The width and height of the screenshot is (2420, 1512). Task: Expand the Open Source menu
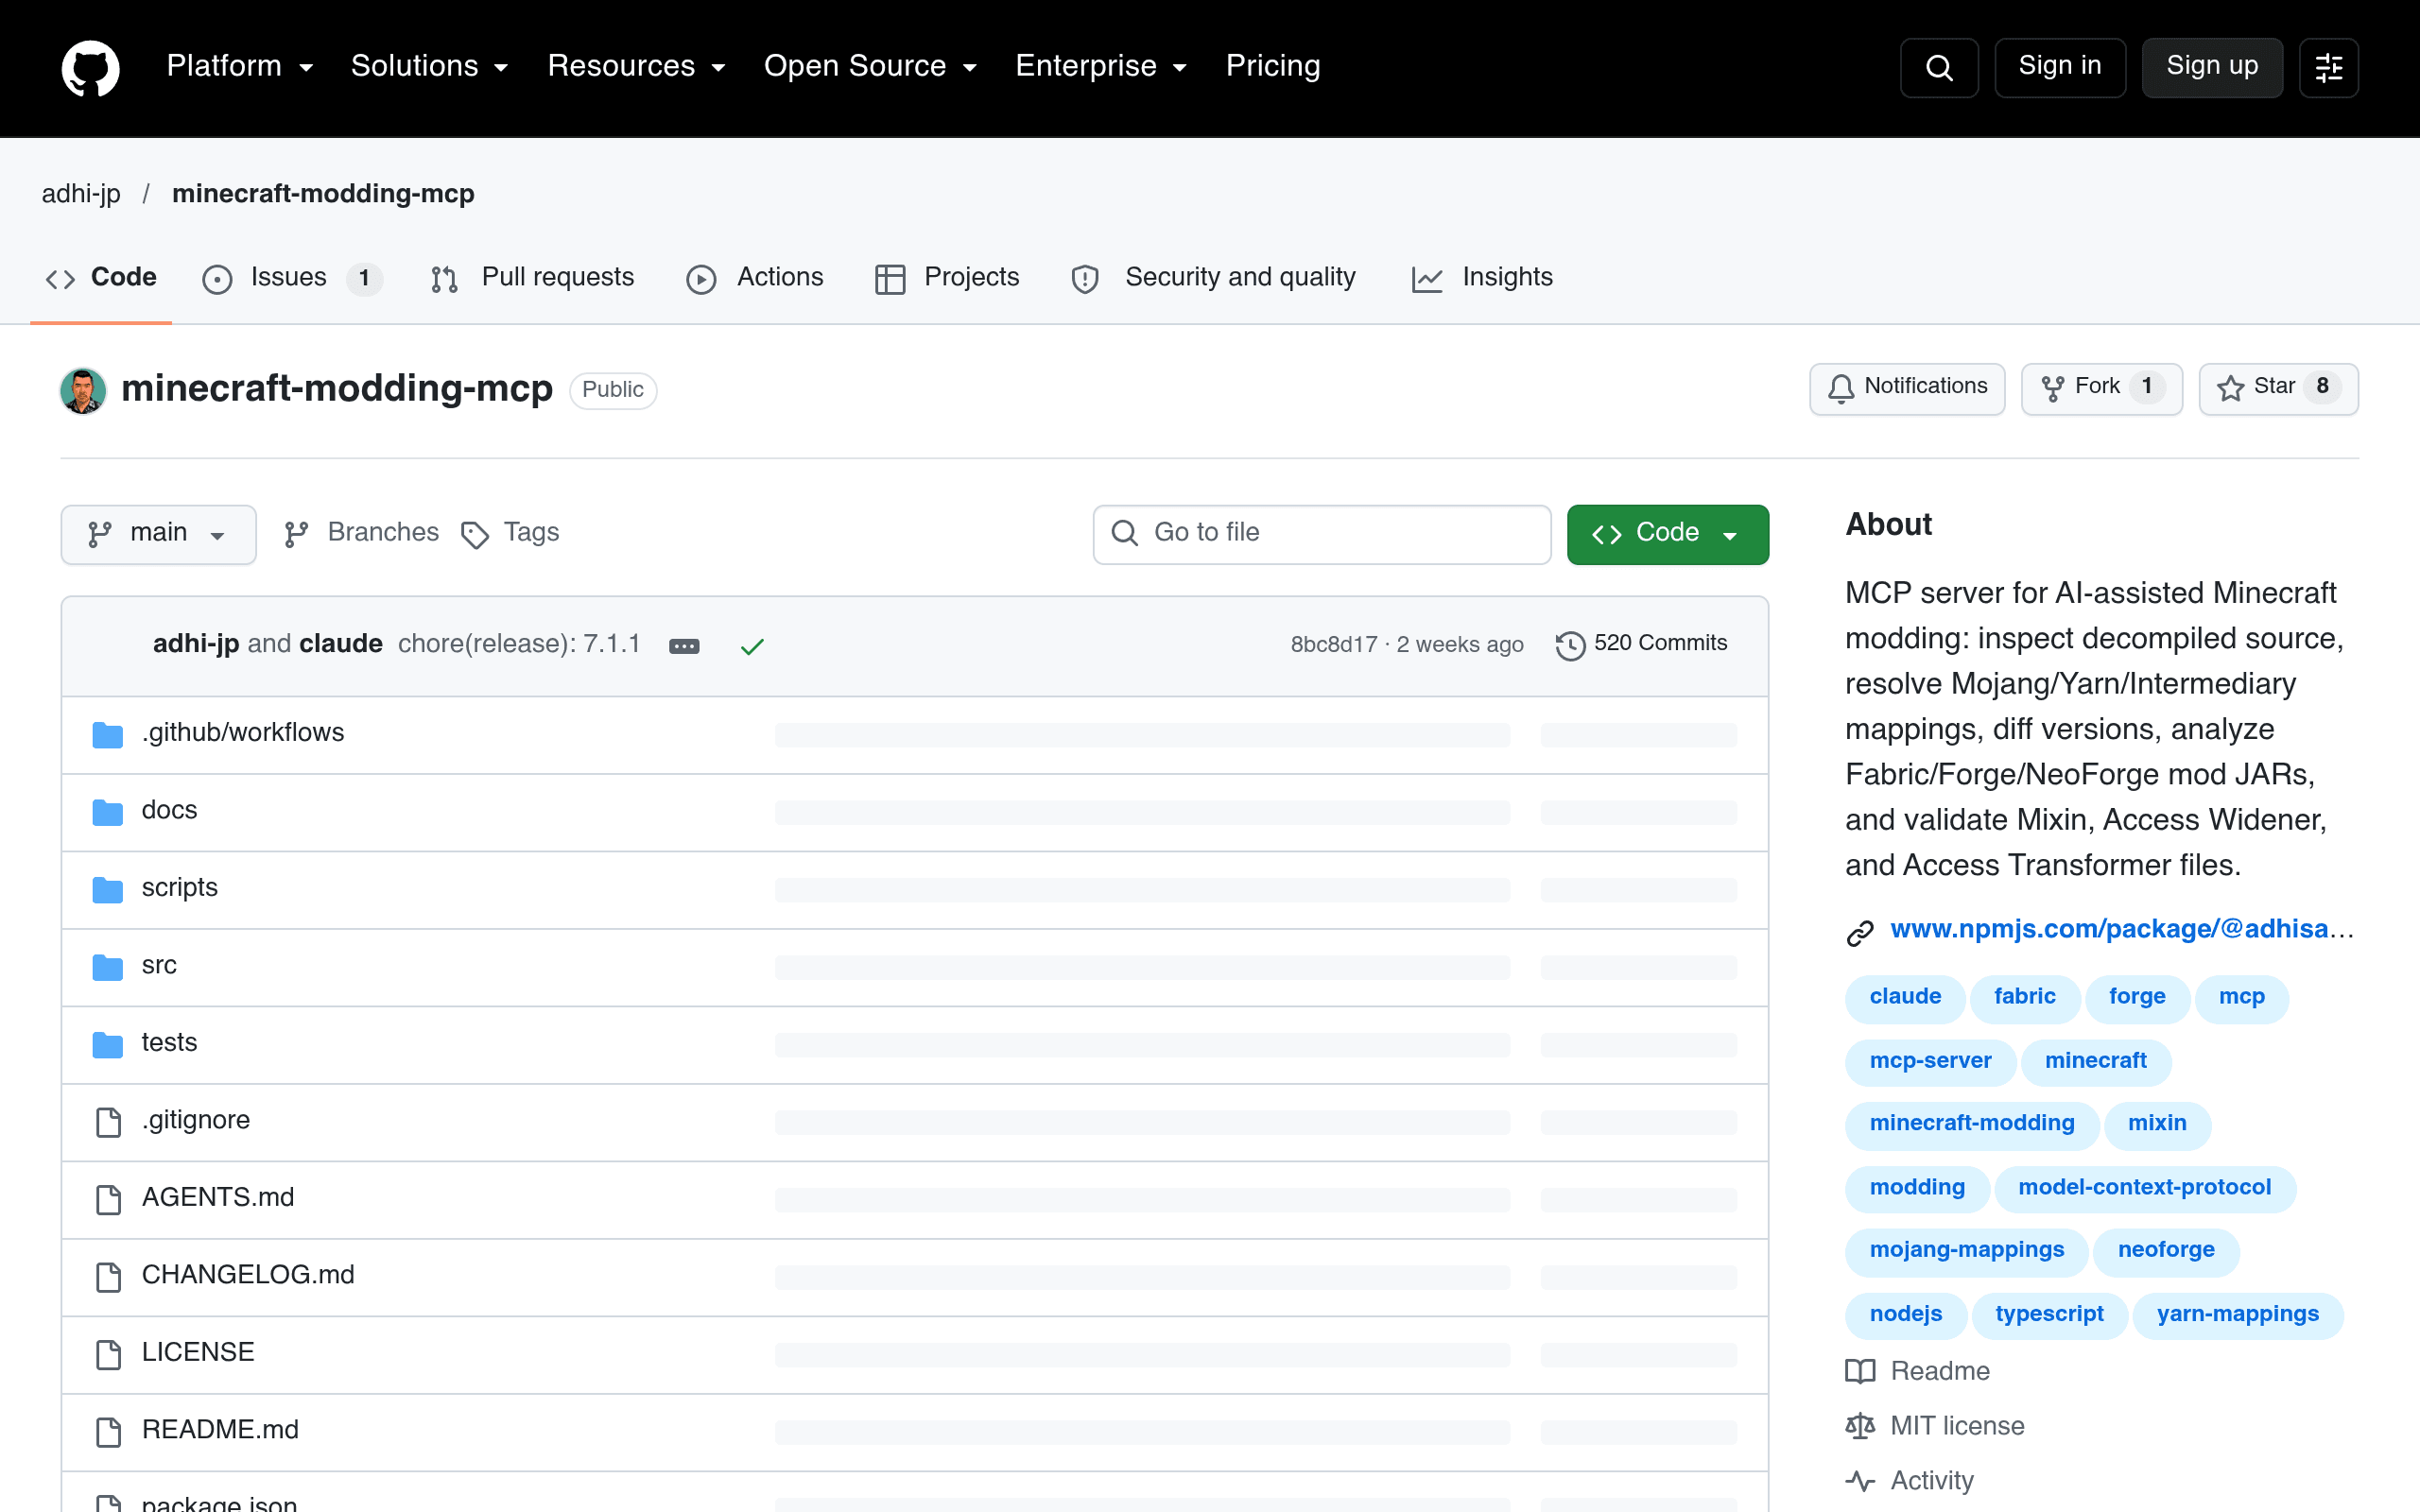[x=870, y=66]
